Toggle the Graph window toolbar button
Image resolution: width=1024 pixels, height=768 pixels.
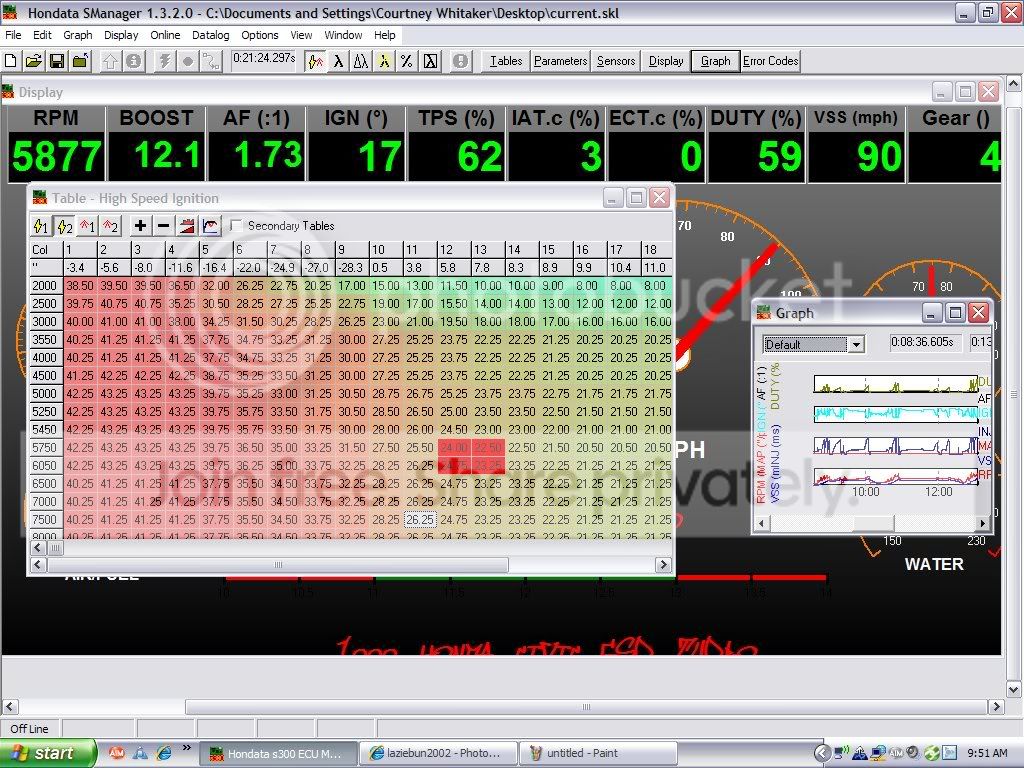715,61
